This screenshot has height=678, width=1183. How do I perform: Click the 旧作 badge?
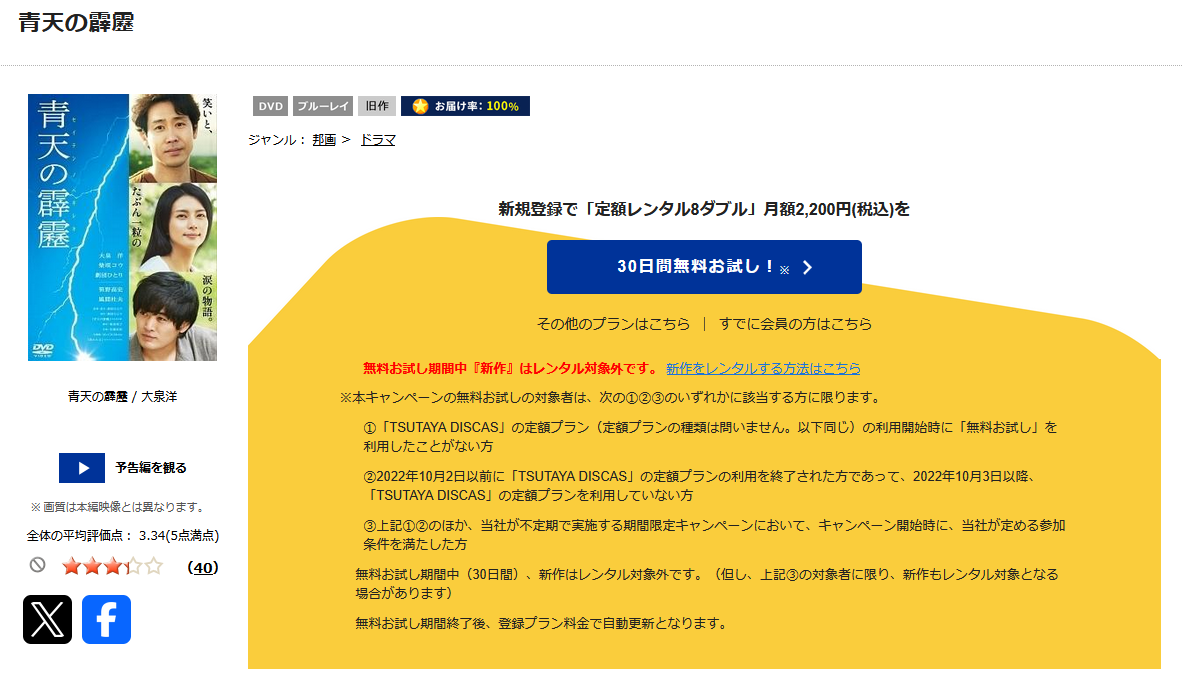[x=376, y=106]
